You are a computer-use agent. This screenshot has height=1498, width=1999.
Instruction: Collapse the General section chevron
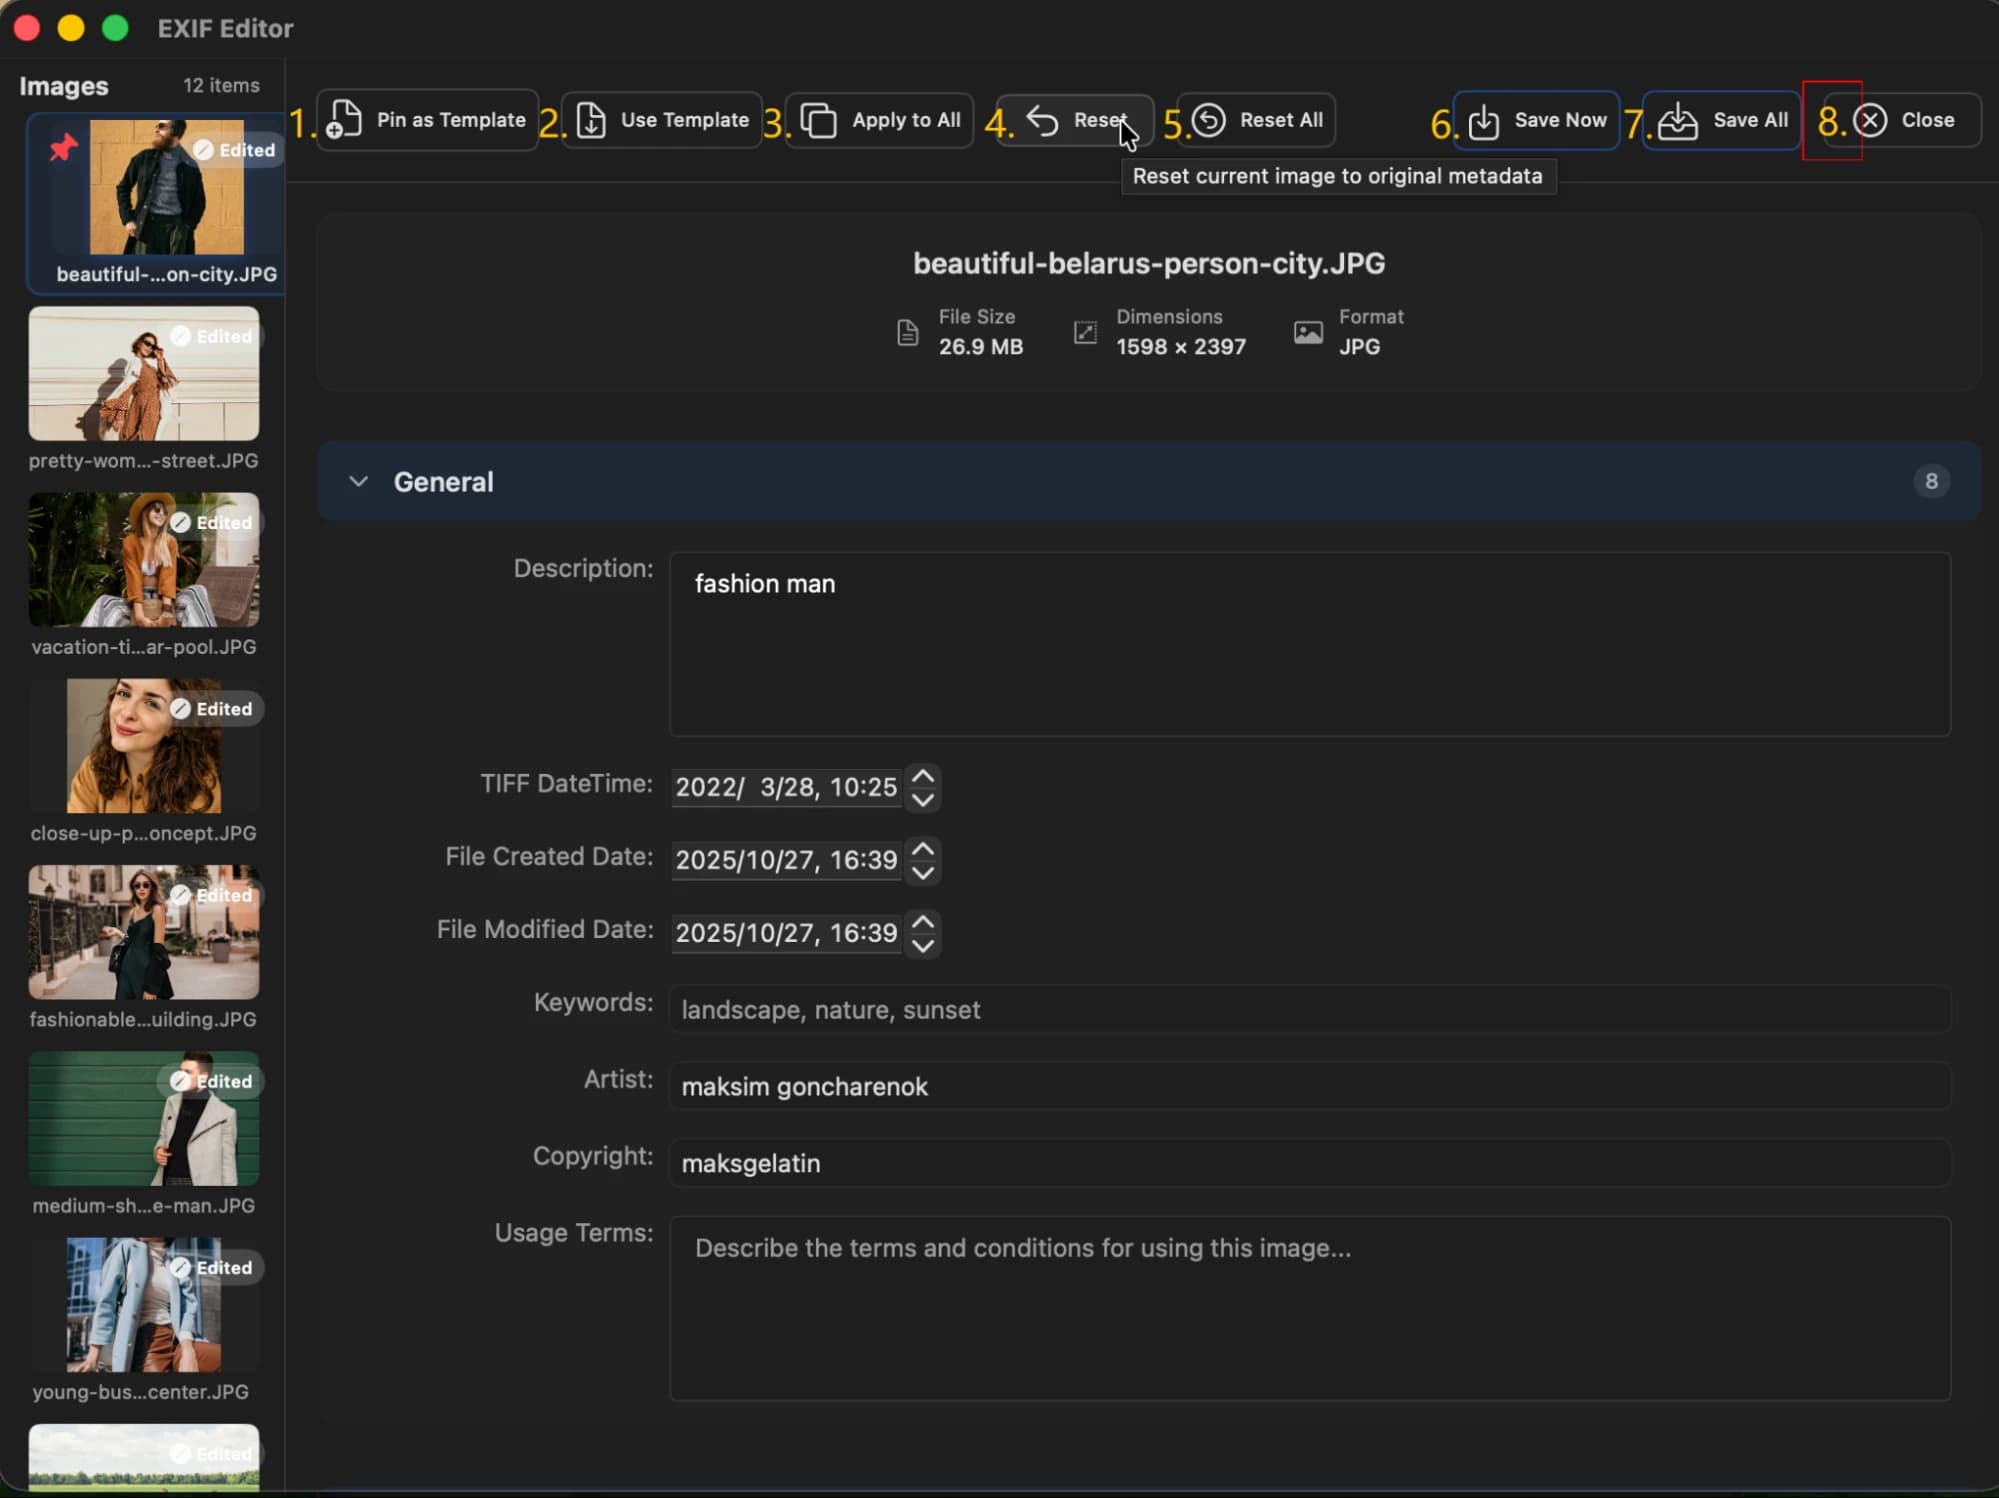[x=358, y=482]
